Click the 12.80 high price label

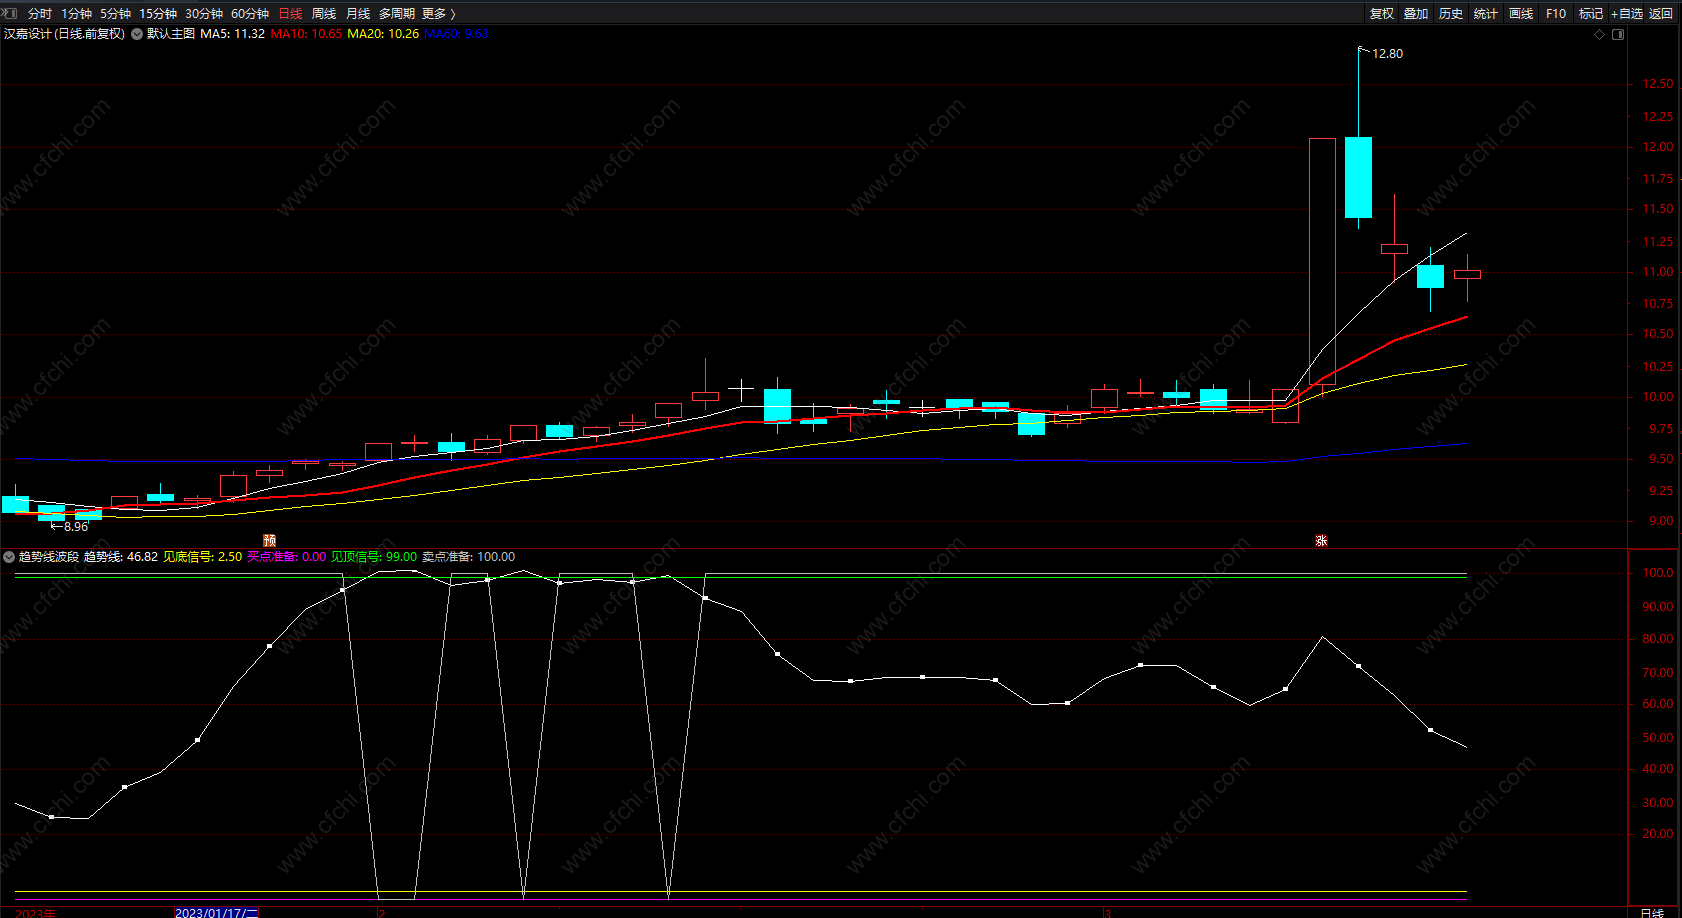click(1387, 54)
